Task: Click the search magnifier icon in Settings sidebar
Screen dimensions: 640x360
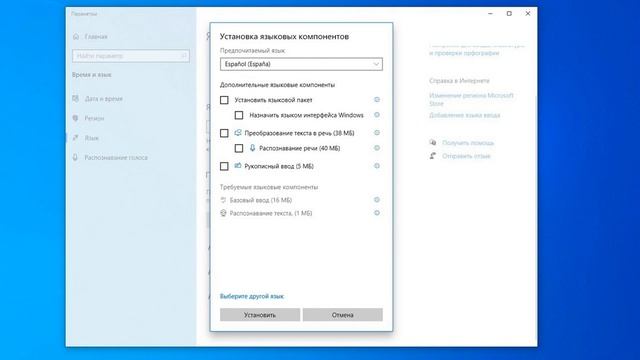Action: [183, 56]
